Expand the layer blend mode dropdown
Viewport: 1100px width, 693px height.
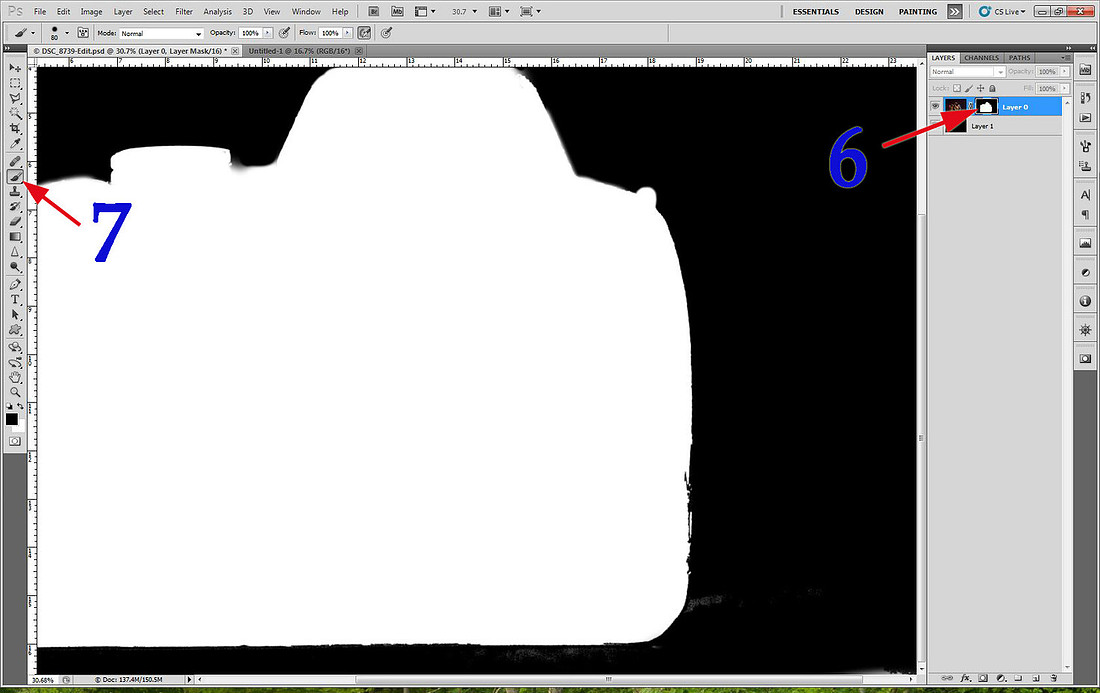(x=967, y=72)
